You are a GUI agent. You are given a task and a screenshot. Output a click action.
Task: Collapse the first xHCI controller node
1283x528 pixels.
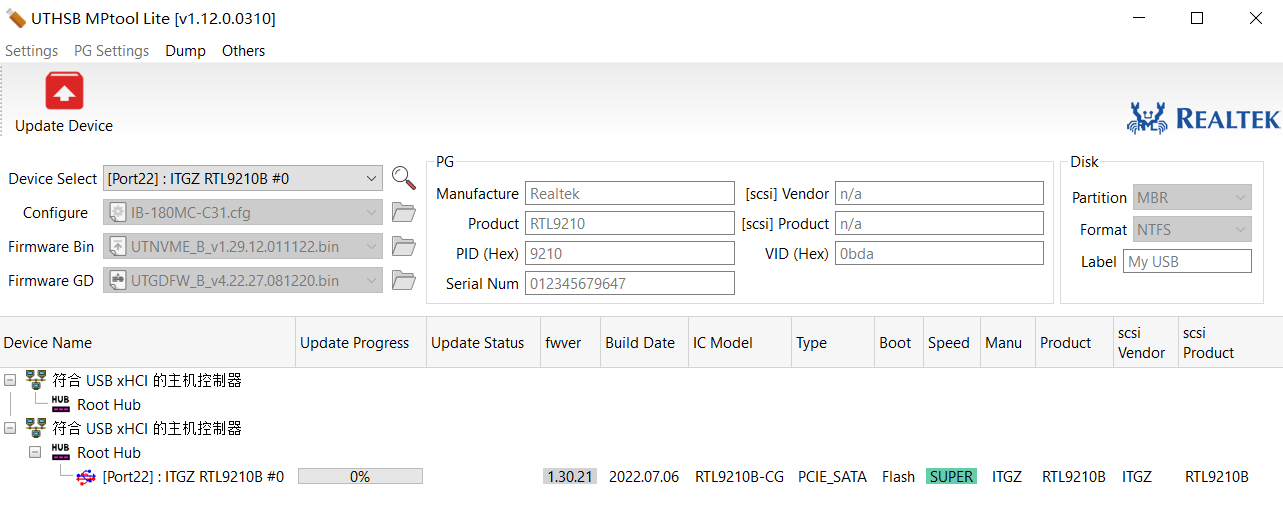tap(9, 380)
